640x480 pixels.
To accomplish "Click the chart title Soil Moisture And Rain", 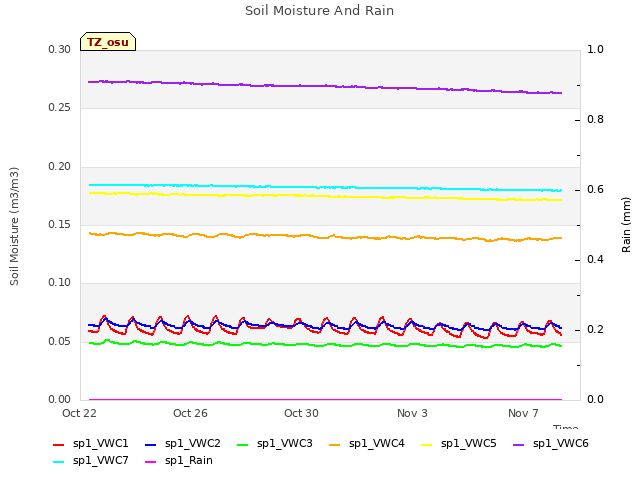I will pos(320,11).
